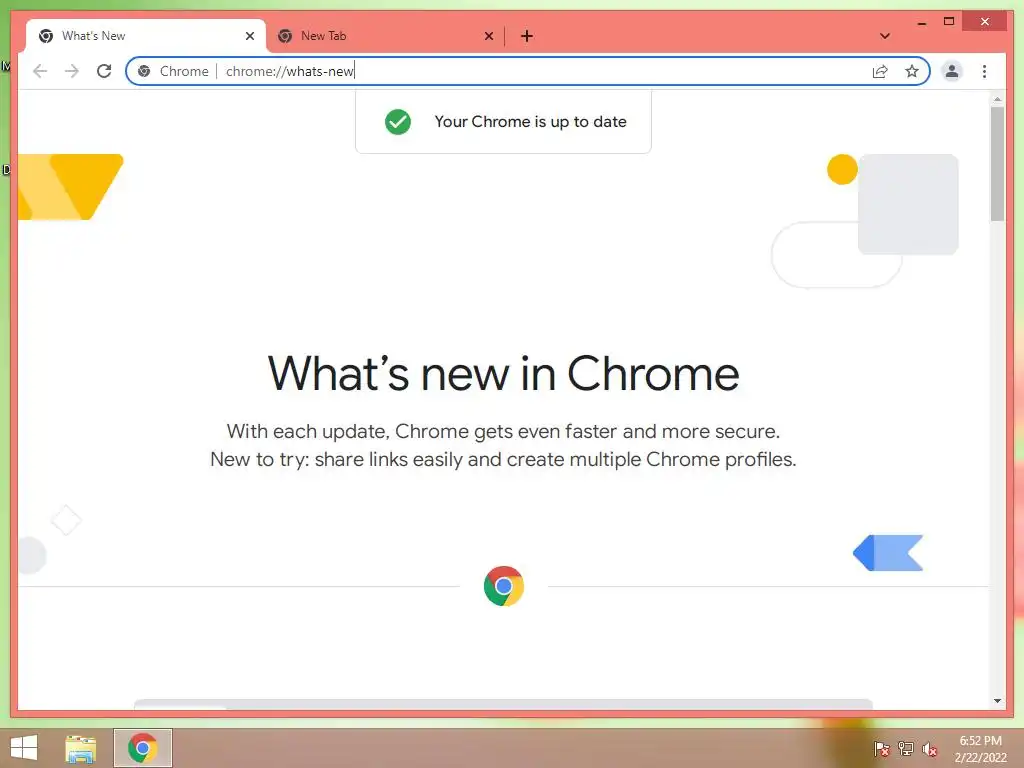The width and height of the screenshot is (1024, 768).
Task: Click the green up-to-date checkmark icon
Action: coord(398,122)
